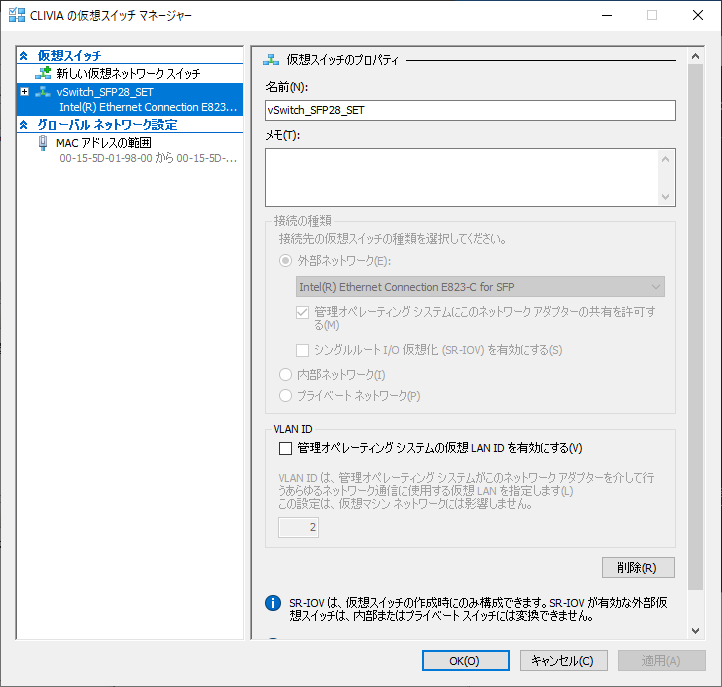Minimize the Virtual Switch Manager window
The height and width of the screenshot is (687, 722).
click(607, 15)
